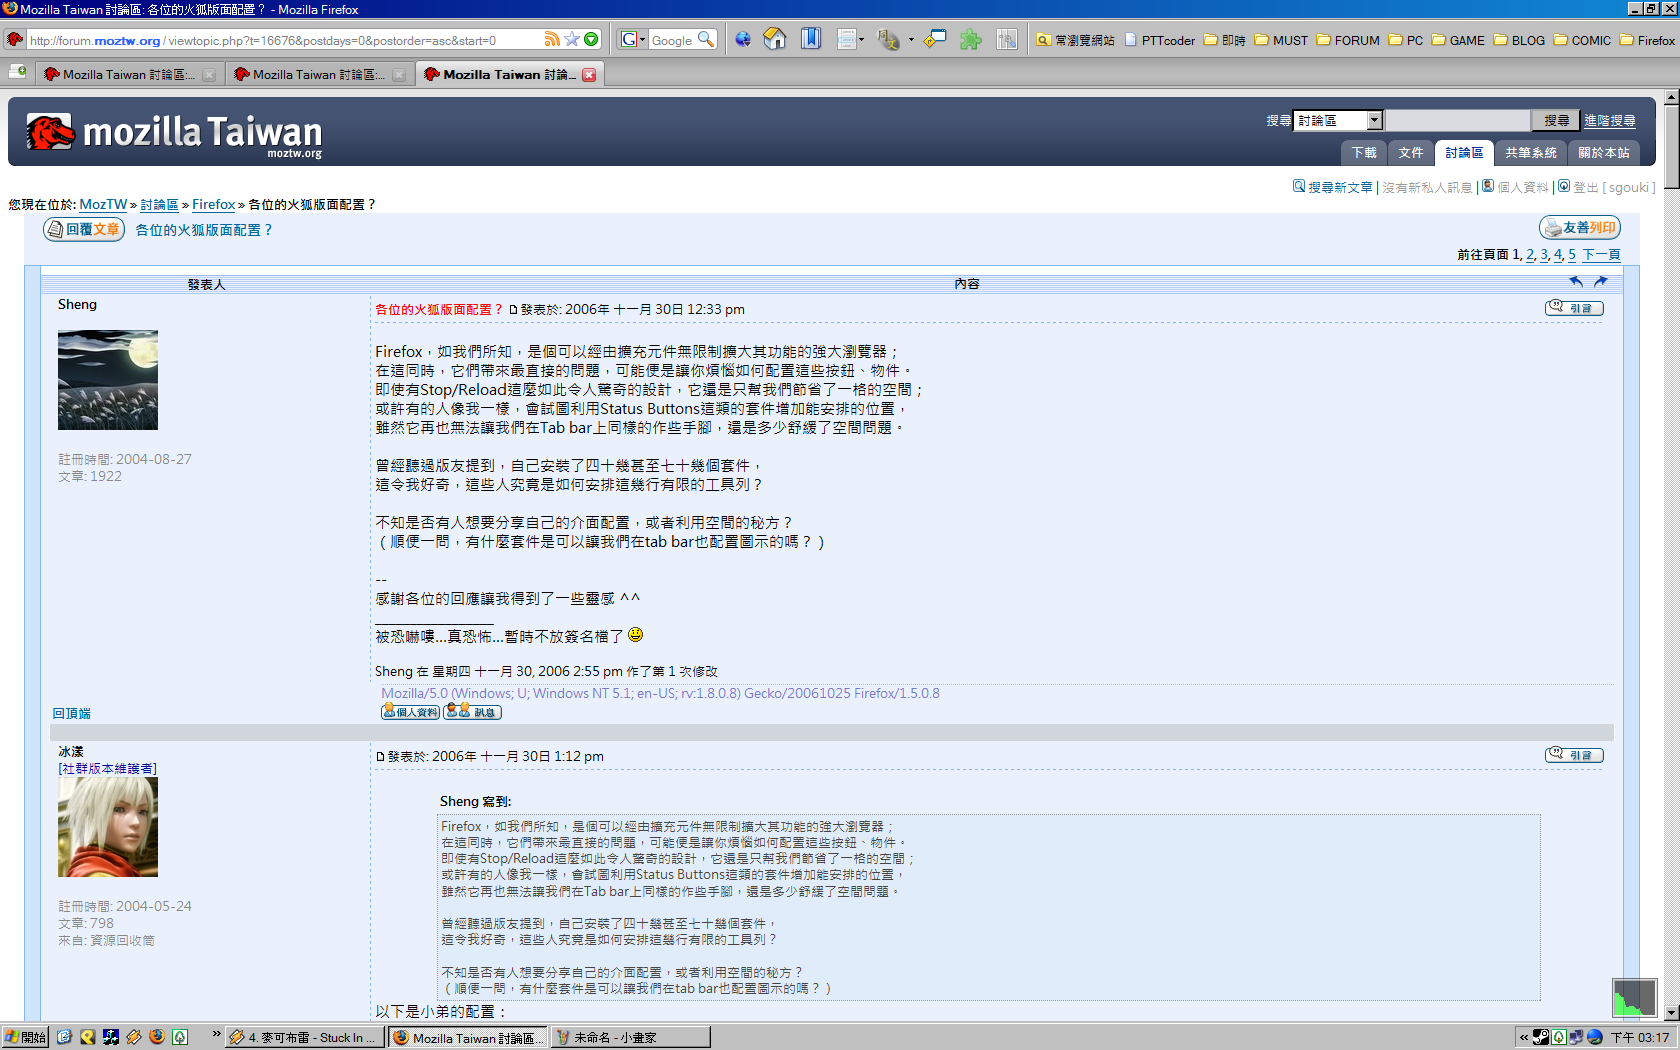
Task: Click the 下一頁 next page link
Action: pyautogui.click(x=1601, y=255)
